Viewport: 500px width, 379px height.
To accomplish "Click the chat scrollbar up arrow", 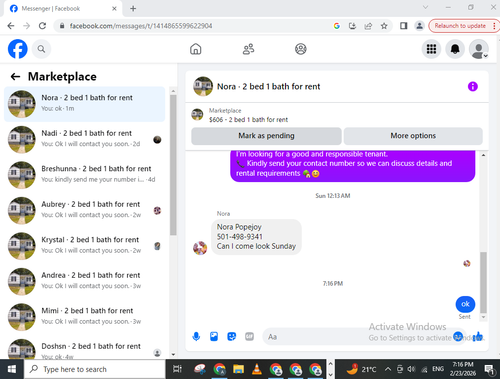I will [x=483, y=155].
